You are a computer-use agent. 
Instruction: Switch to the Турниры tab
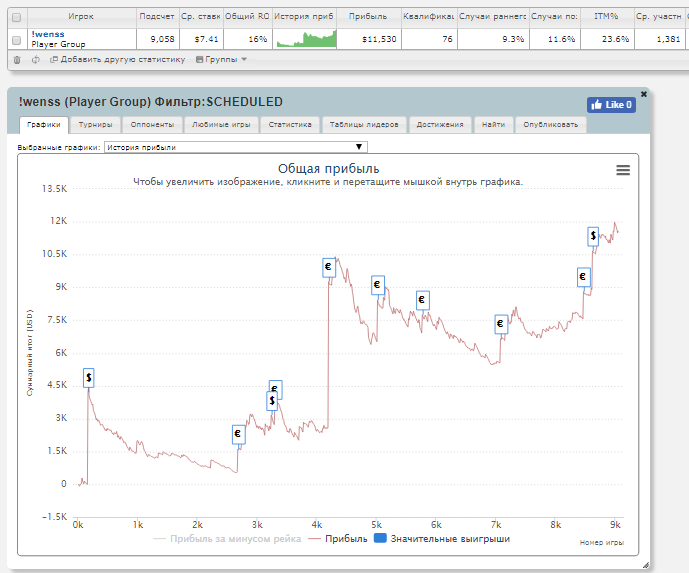(x=96, y=125)
